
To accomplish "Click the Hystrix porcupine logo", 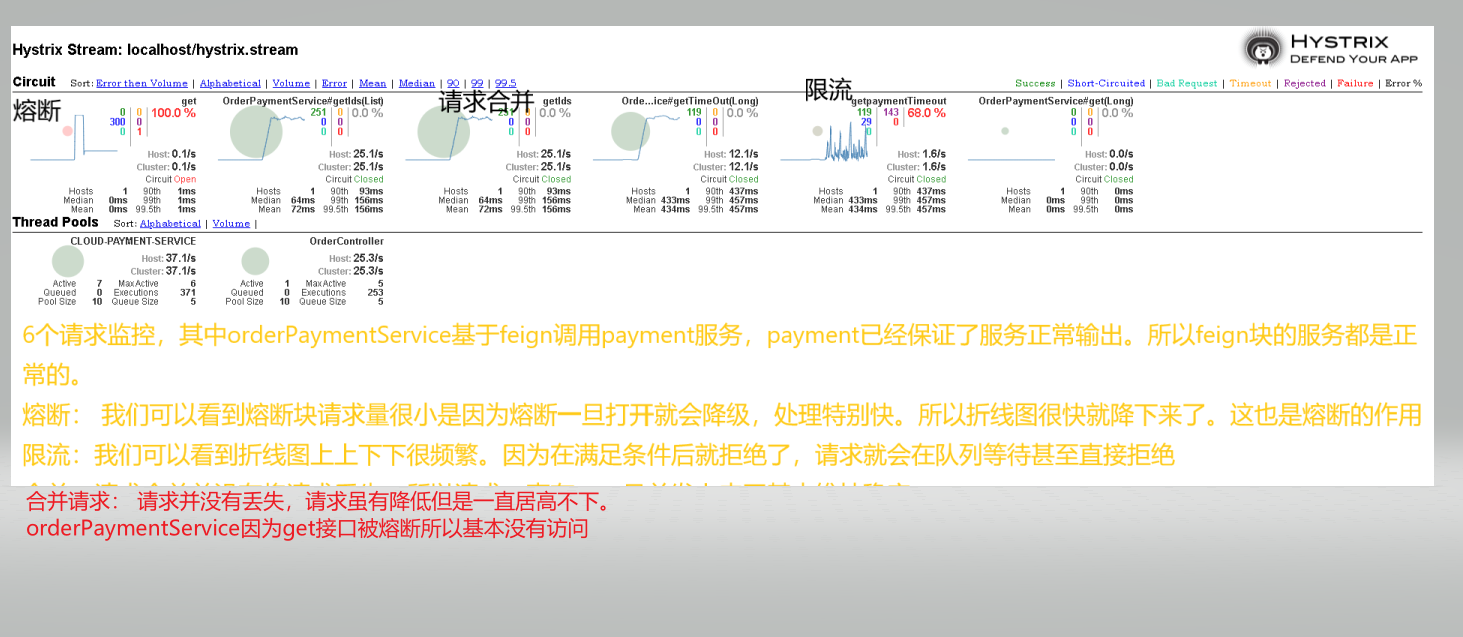I will (x=1263, y=49).
